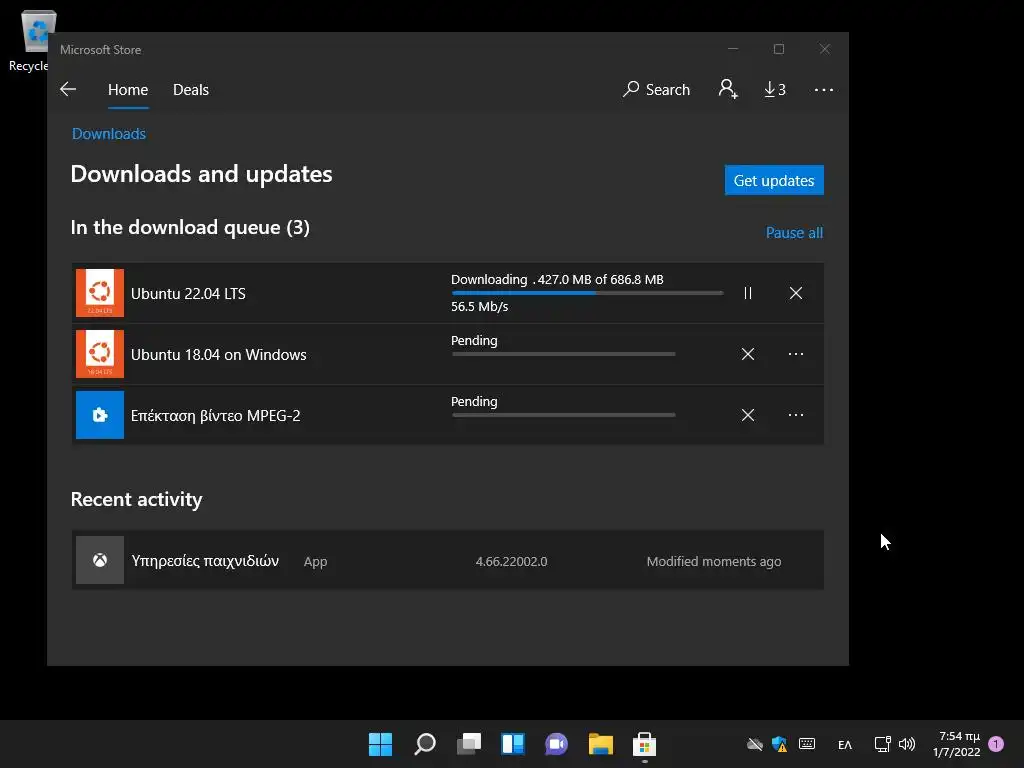
Task: Open File Explorer from the taskbar
Action: (x=601, y=744)
